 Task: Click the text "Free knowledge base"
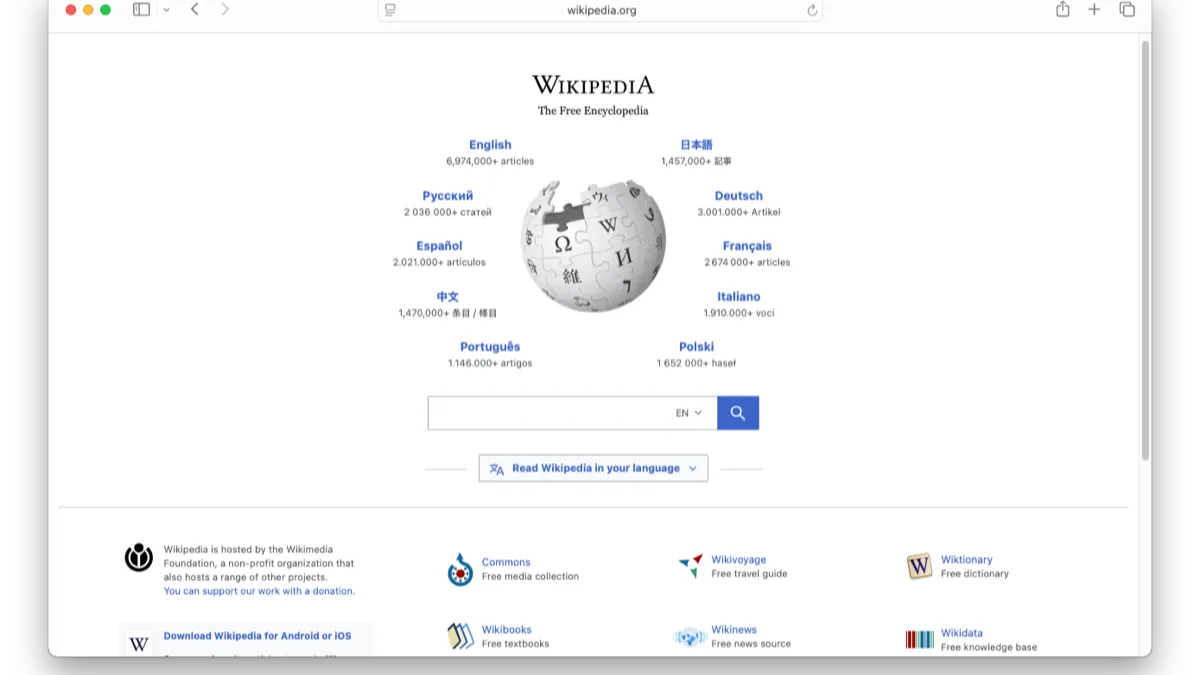(x=989, y=647)
